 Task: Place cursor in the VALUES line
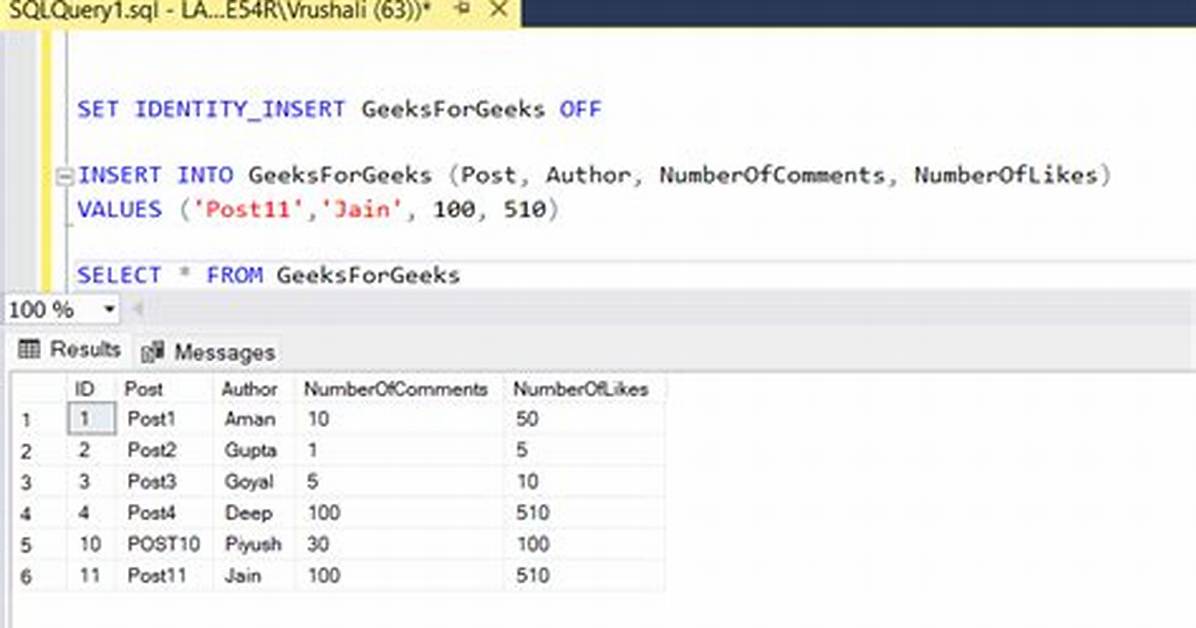[x=318, y=209]
